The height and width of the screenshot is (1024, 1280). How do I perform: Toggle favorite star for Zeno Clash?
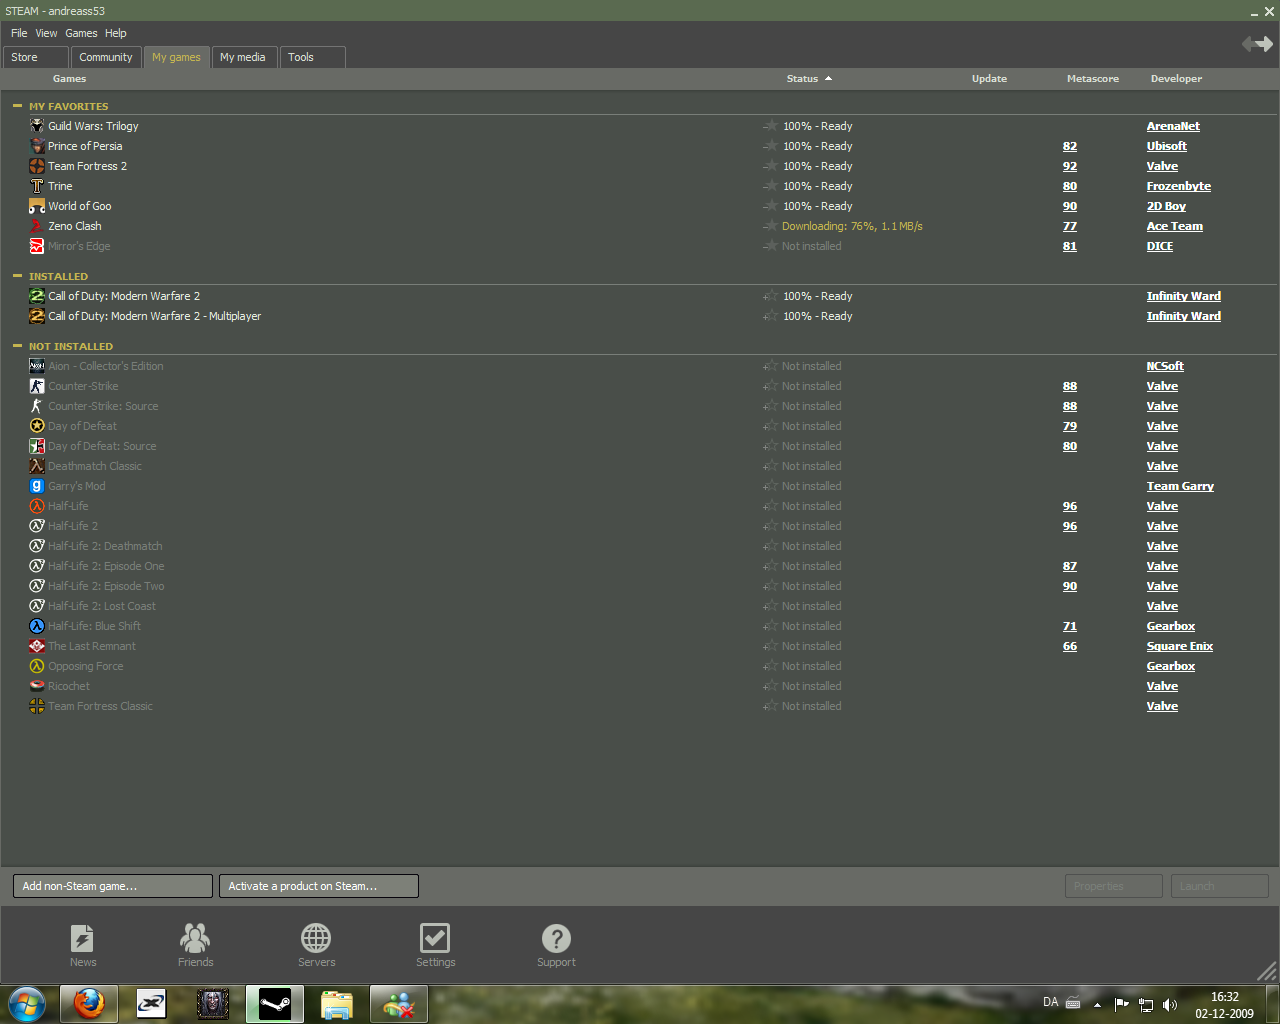coord(771,226)
